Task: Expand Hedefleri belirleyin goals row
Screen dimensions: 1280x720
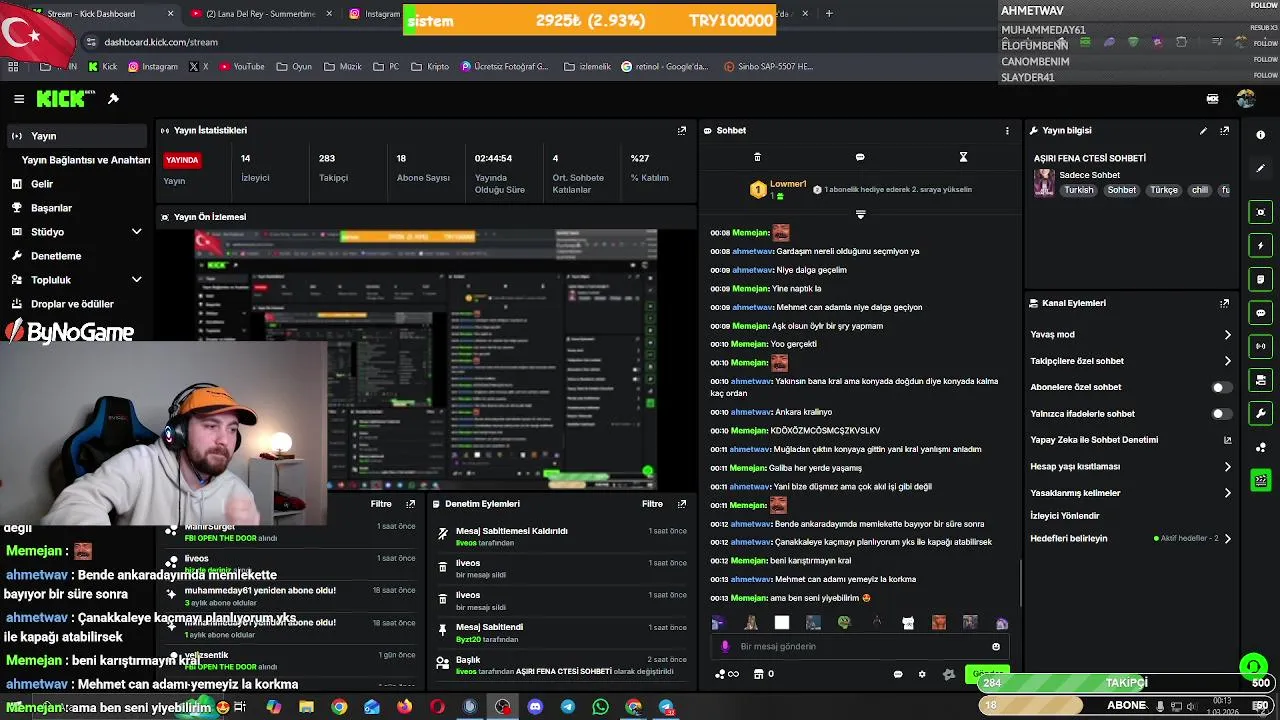Action: pos(1130,538)
